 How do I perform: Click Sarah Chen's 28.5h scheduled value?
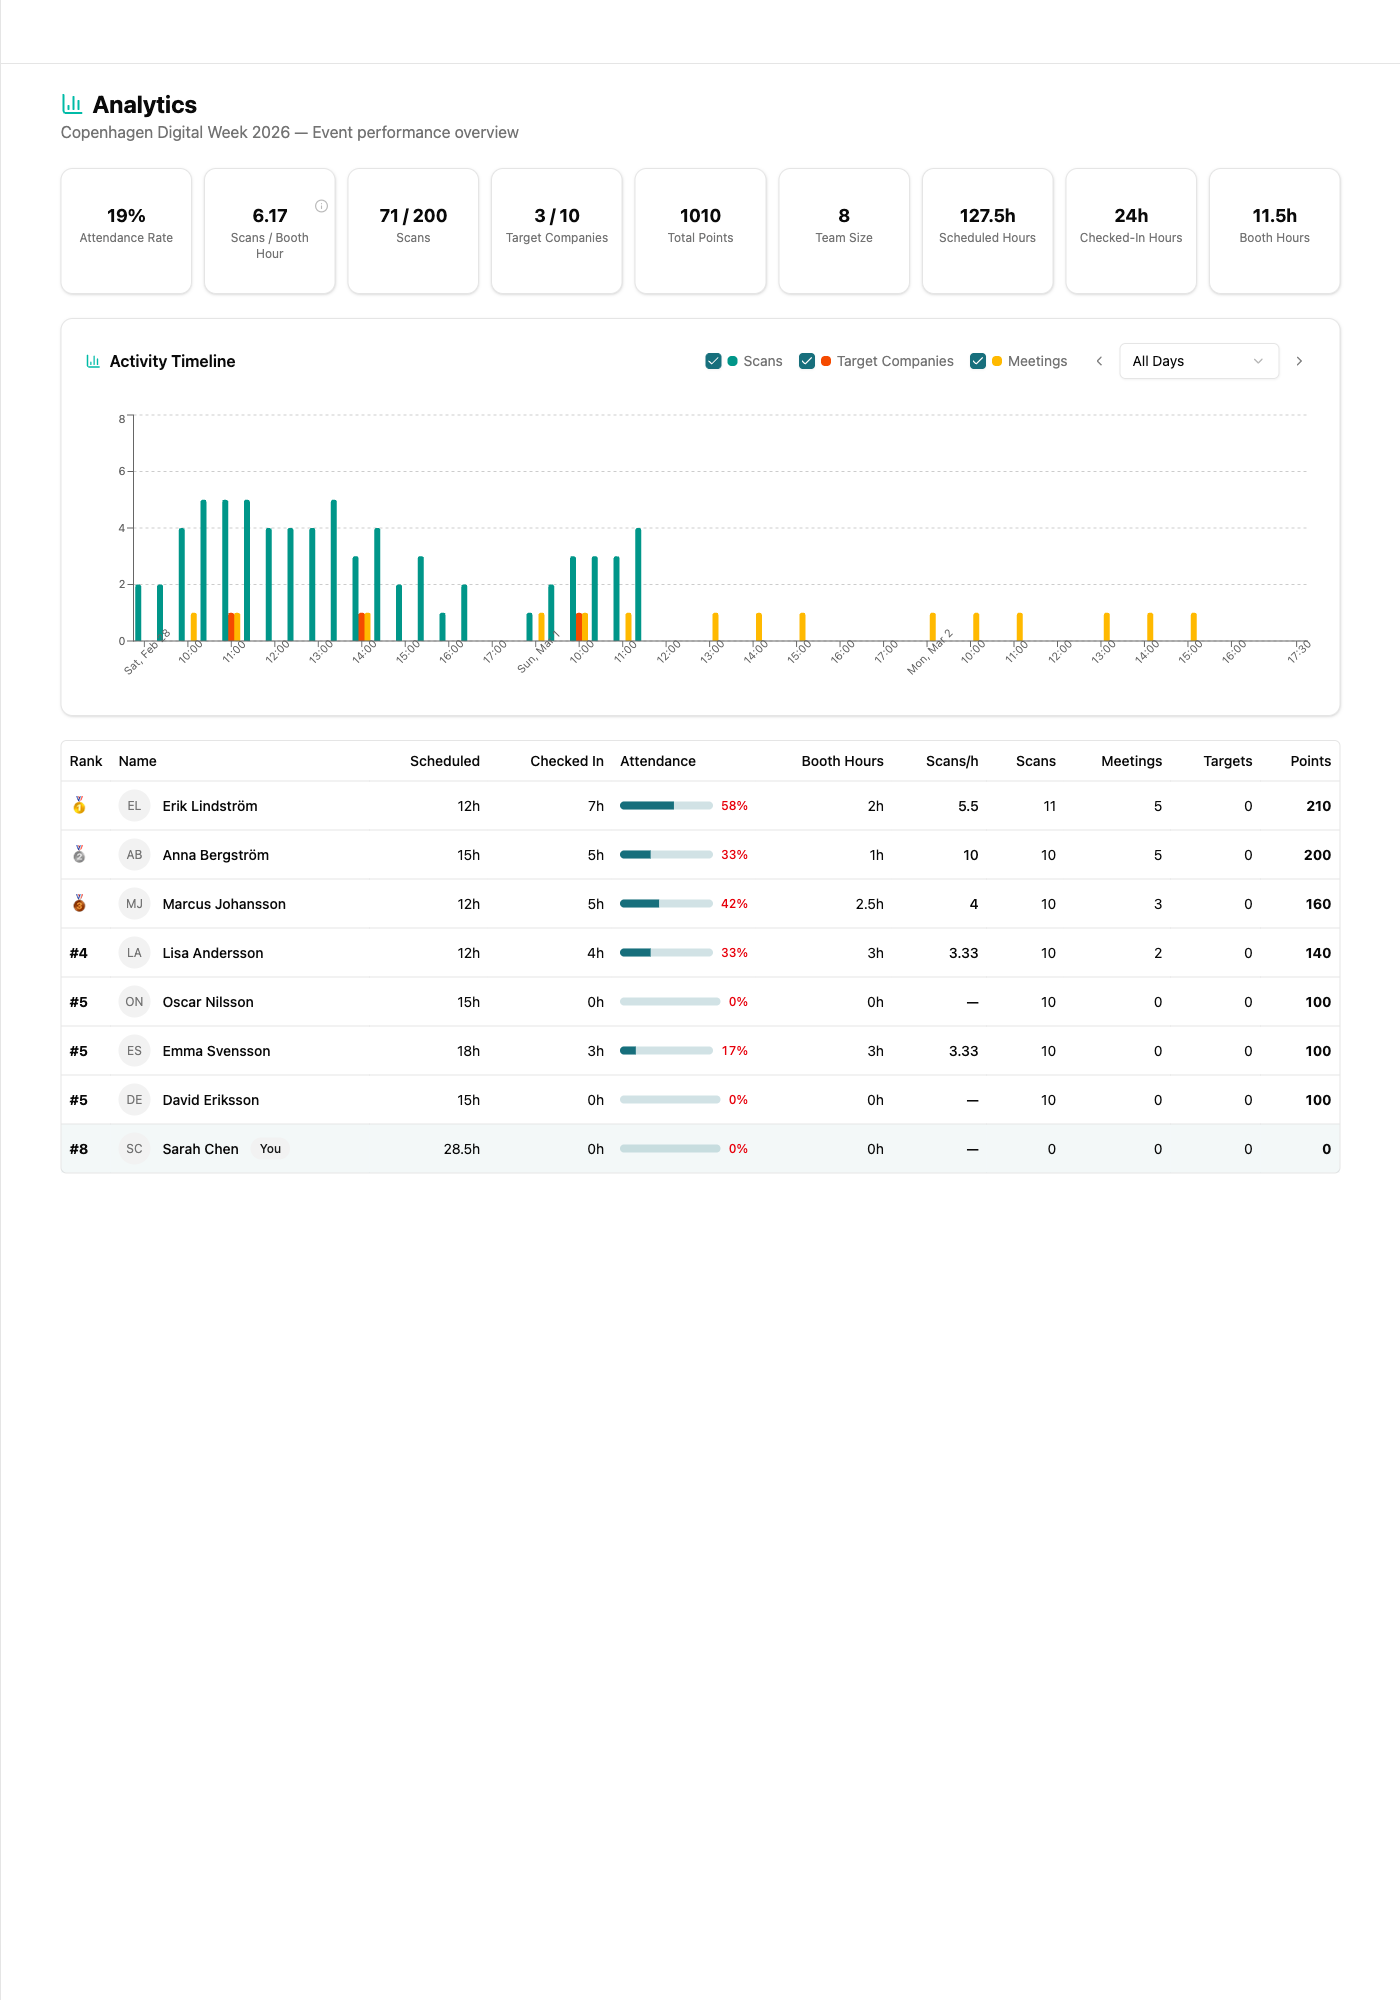[x=462, y=1149]
